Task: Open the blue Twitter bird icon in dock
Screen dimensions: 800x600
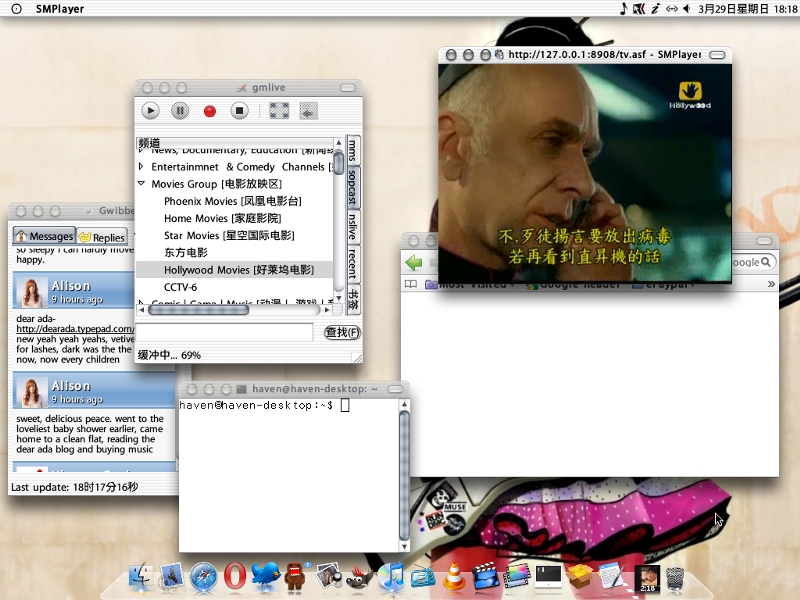Action: 266,576
